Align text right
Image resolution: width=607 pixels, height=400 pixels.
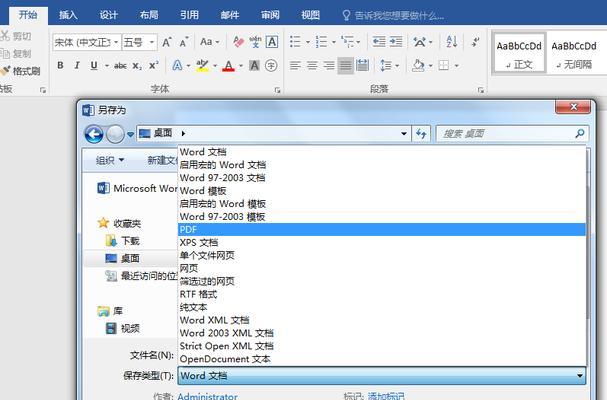coord(329,66)
